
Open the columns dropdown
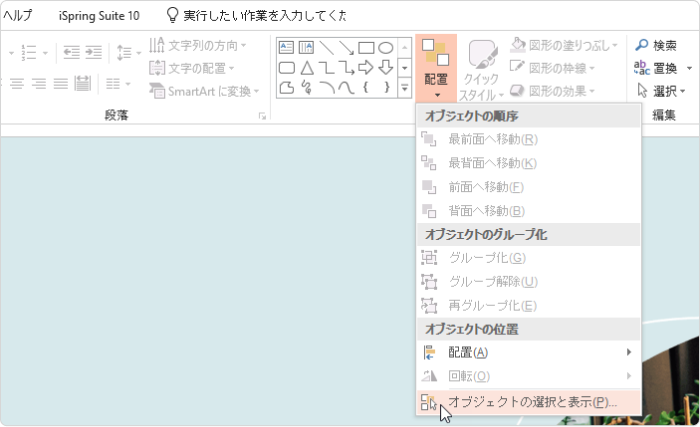point(118,84)
